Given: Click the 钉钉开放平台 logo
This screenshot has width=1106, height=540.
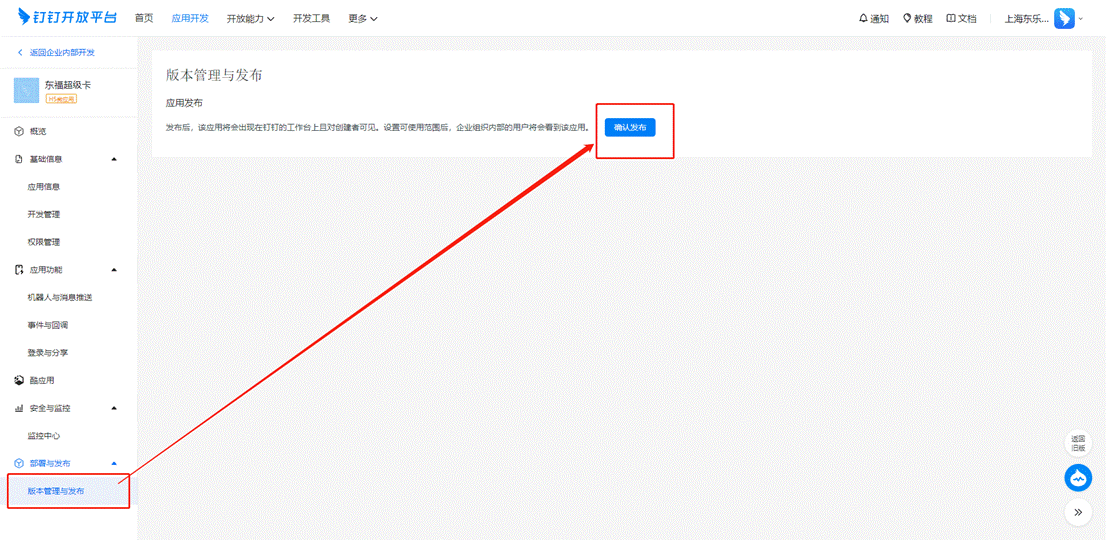Looking at the screenshot, I should point(67,18).
